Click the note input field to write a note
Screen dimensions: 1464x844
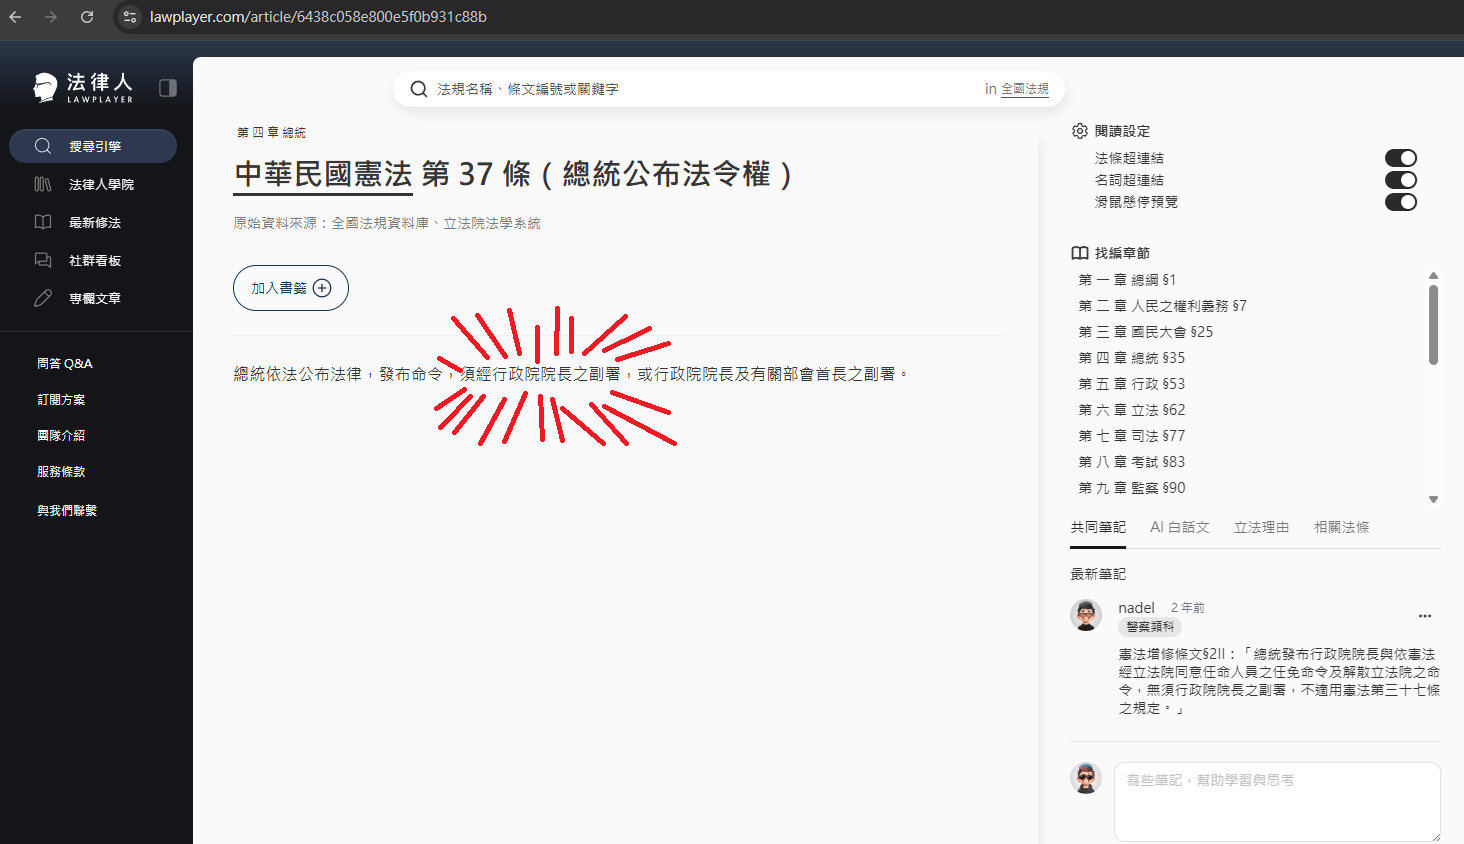point(1276,800)
